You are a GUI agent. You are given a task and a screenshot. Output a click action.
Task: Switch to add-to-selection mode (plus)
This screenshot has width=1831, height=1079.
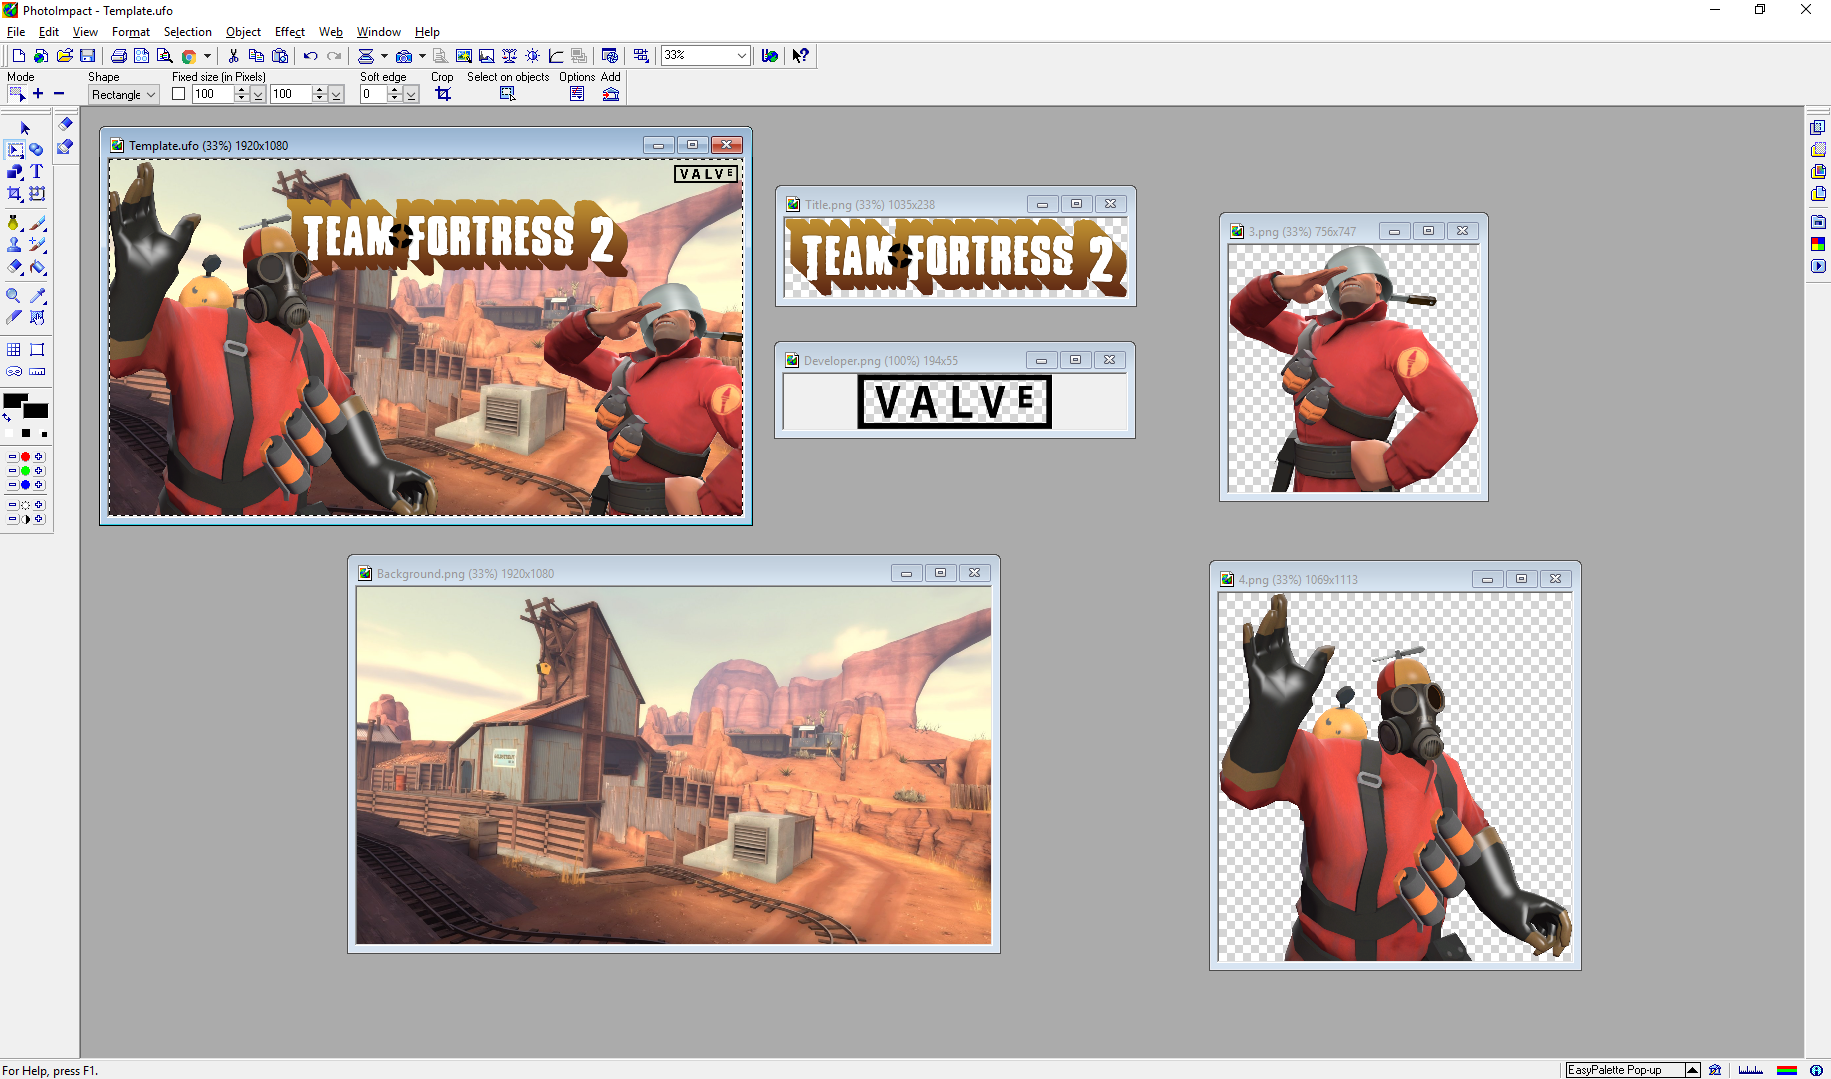pos(38,94)
